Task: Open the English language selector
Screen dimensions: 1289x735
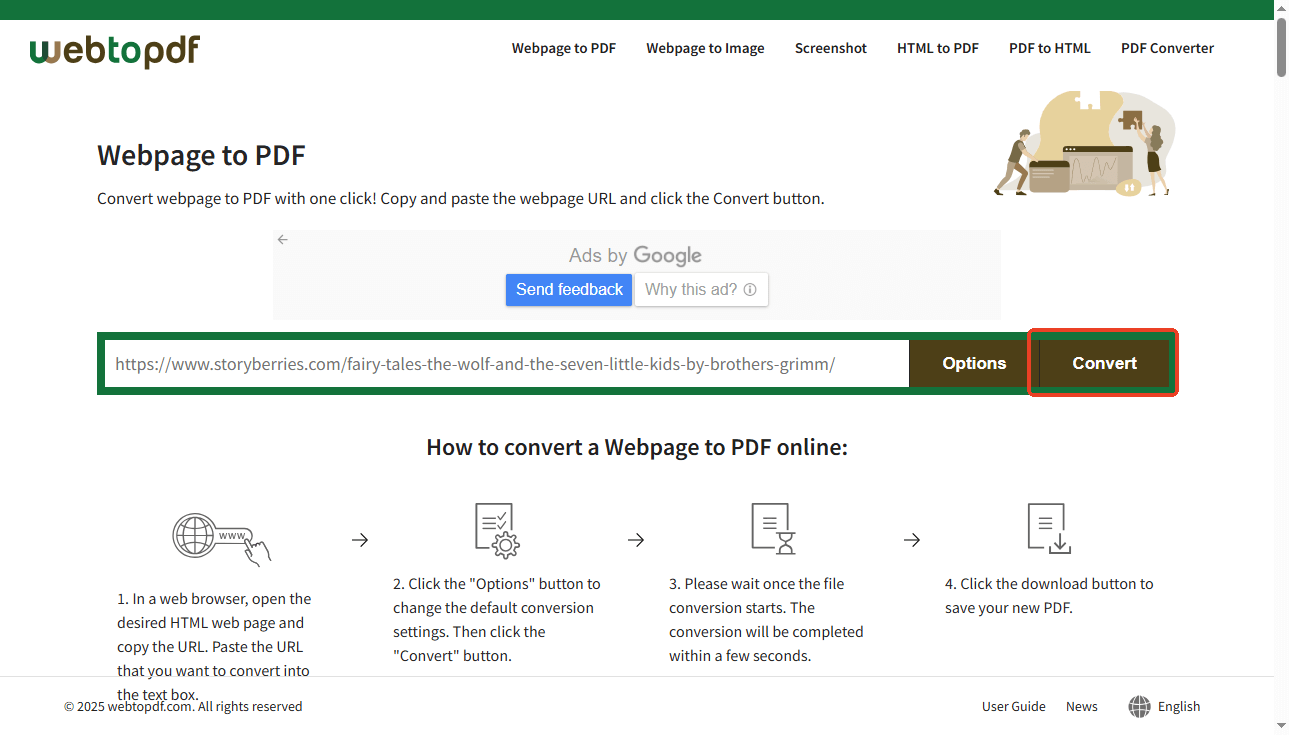Action: tap(1178, 706)
